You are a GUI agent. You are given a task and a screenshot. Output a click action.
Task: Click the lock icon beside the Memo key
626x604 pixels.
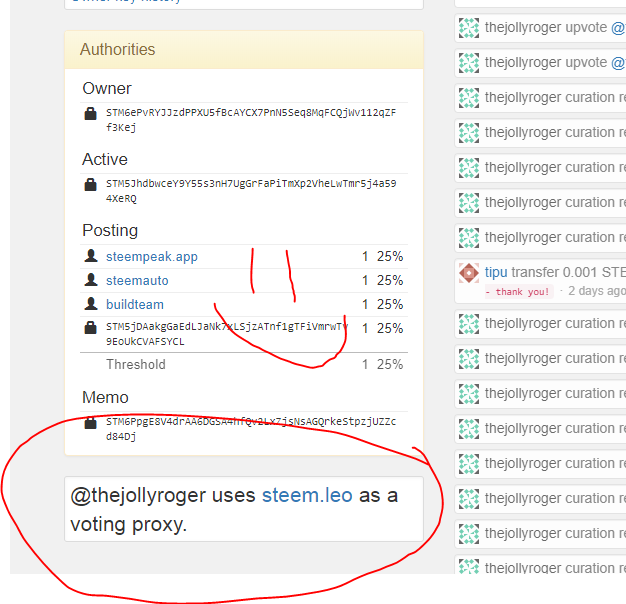point(91,423)
